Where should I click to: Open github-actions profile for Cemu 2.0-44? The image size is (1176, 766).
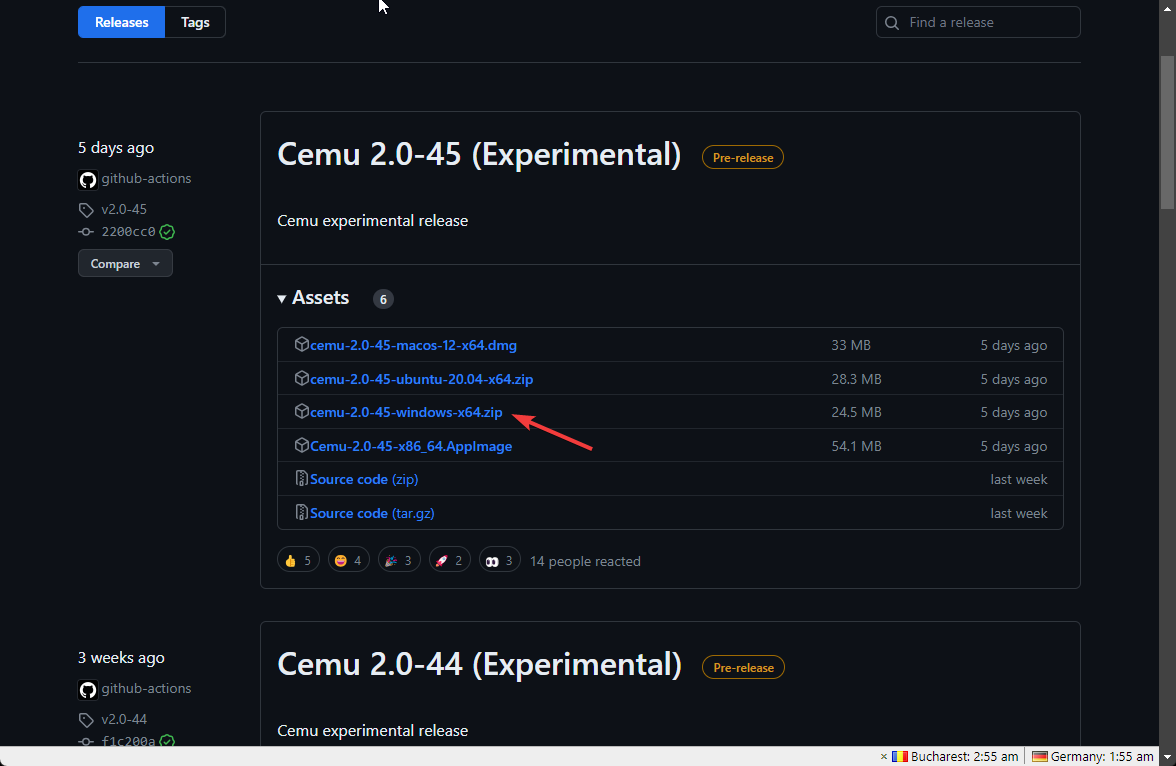click(146, 688)
